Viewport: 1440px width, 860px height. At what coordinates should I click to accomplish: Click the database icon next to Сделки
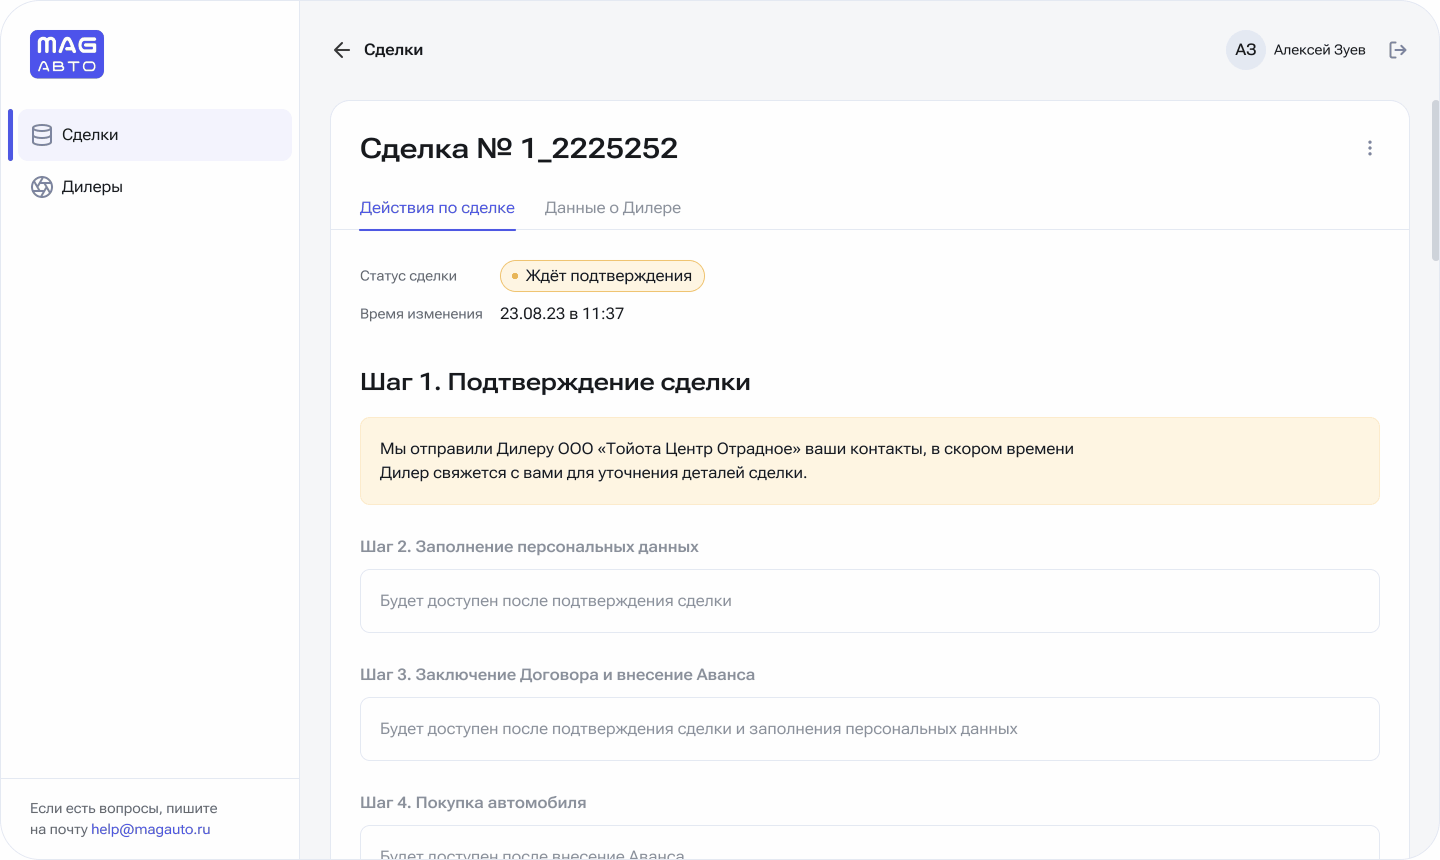click(x=42, y=135)
